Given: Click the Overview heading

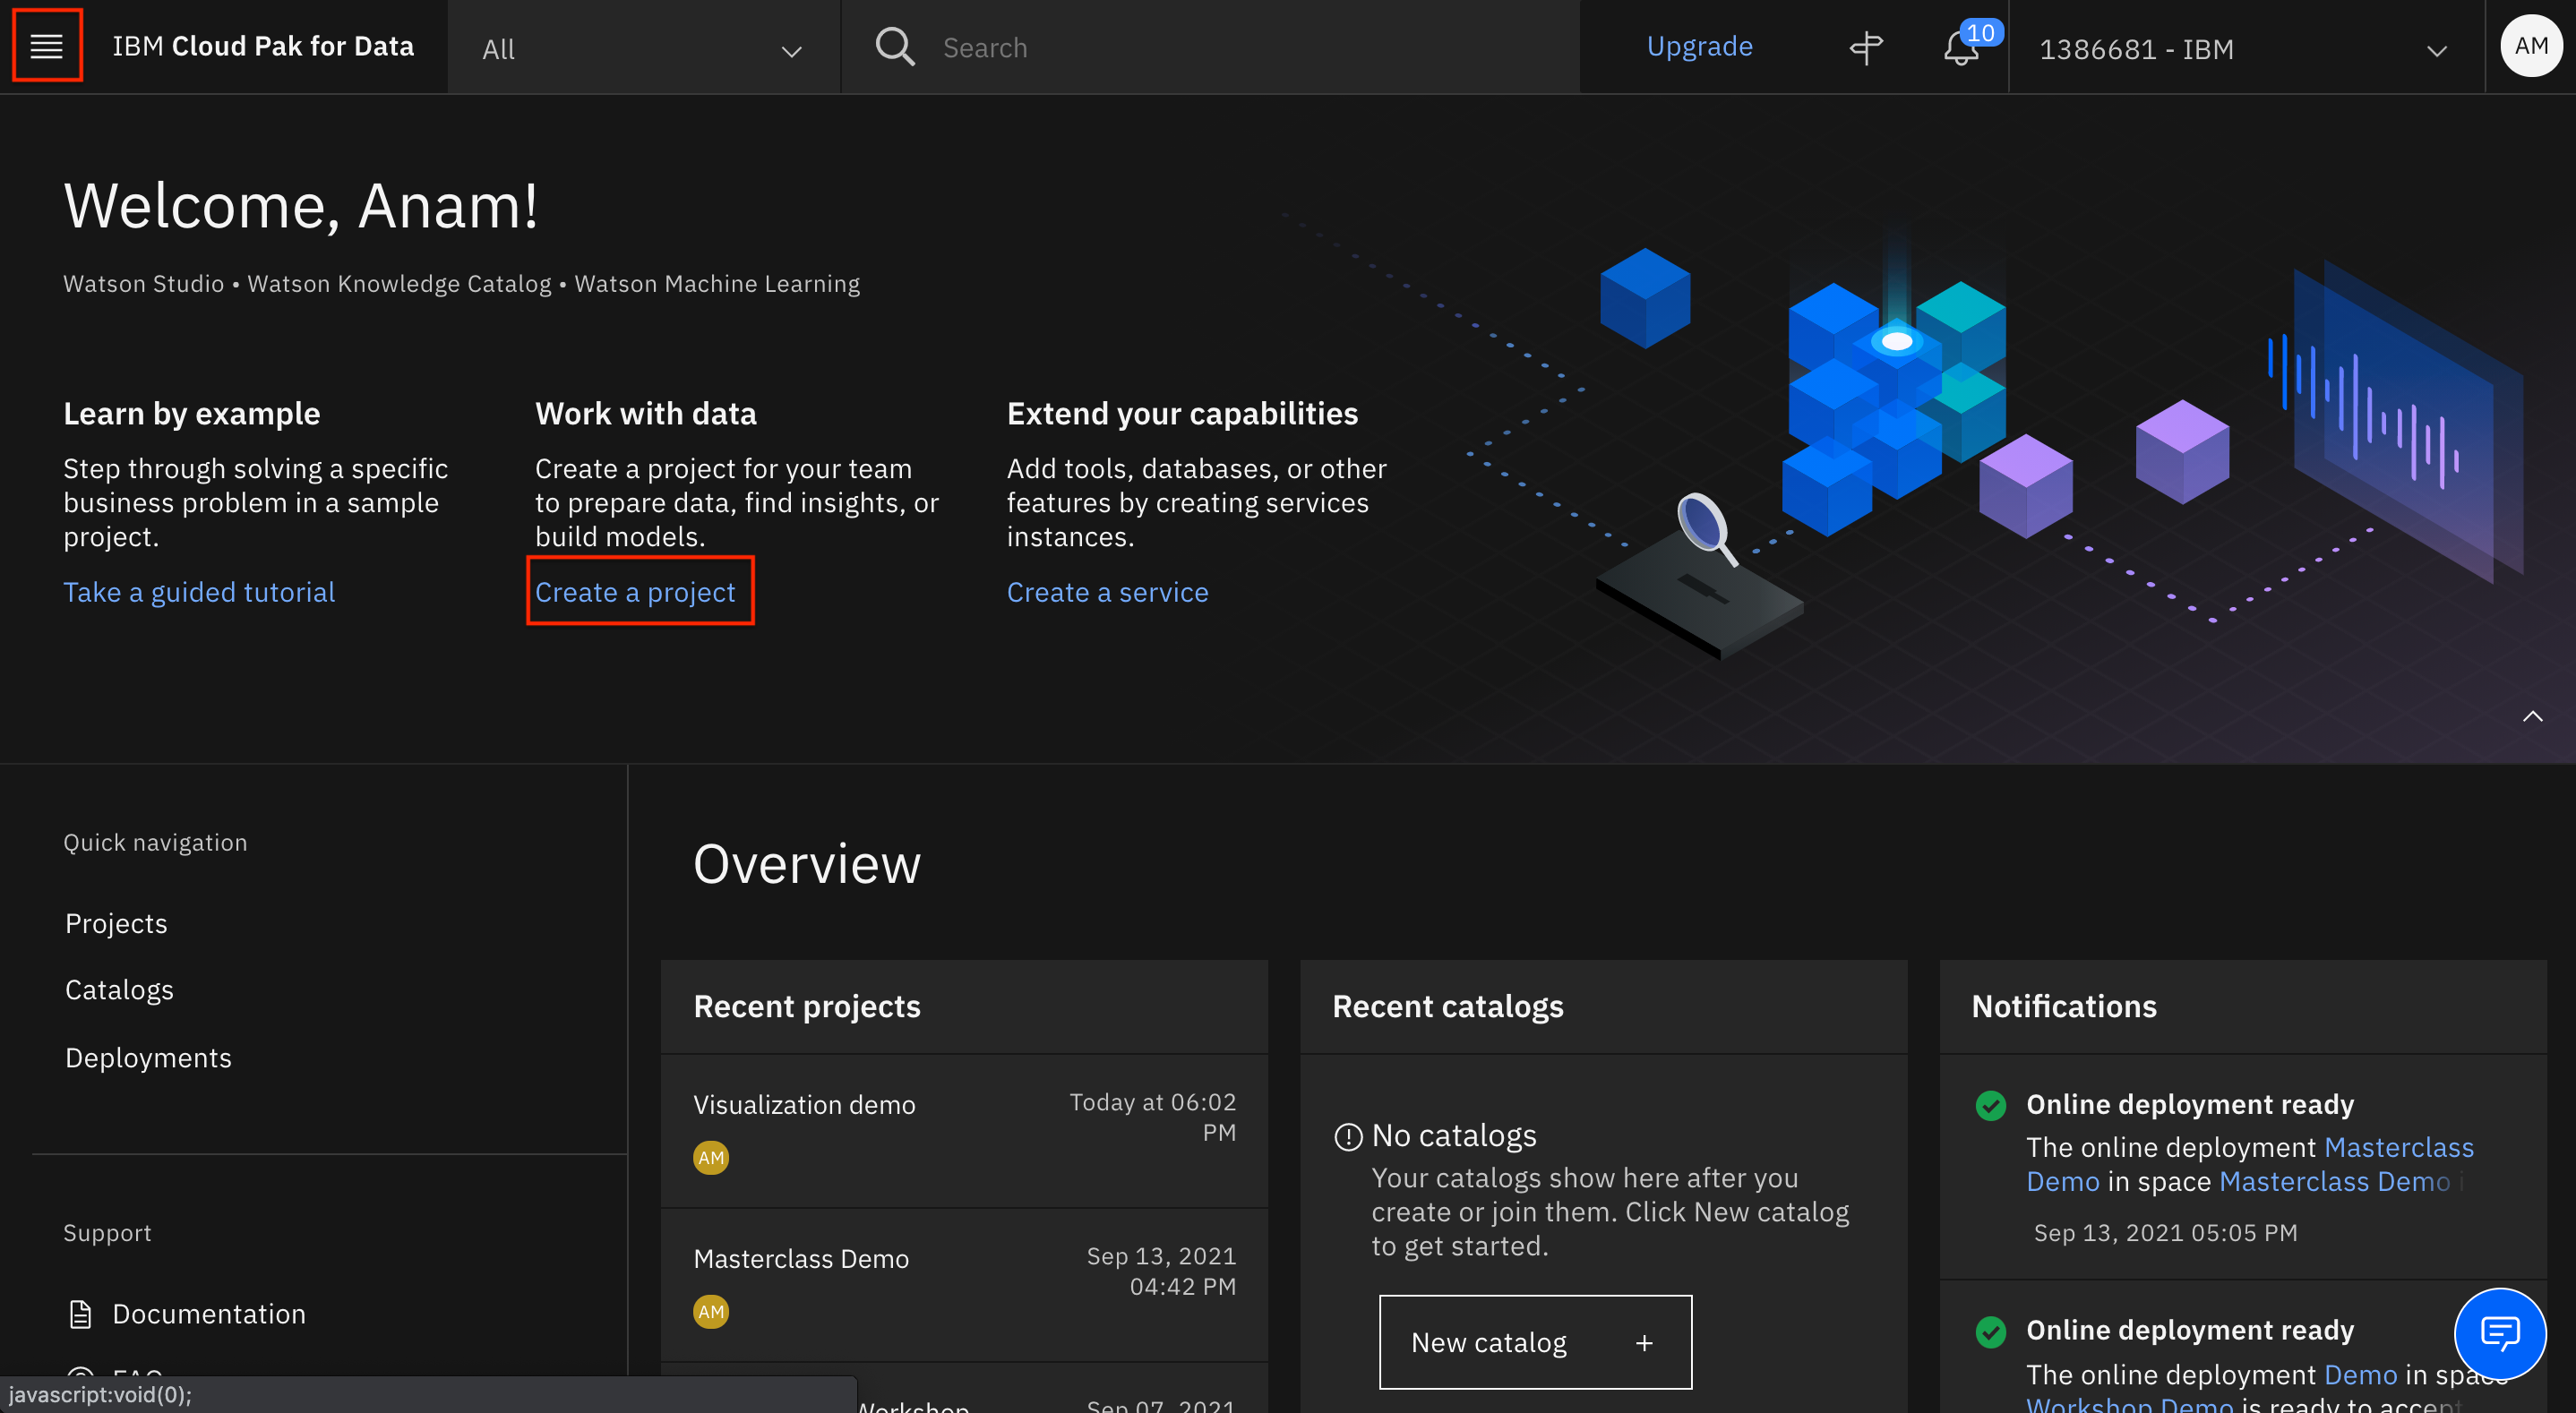Looking at the screenshot, I should [806, 864].
